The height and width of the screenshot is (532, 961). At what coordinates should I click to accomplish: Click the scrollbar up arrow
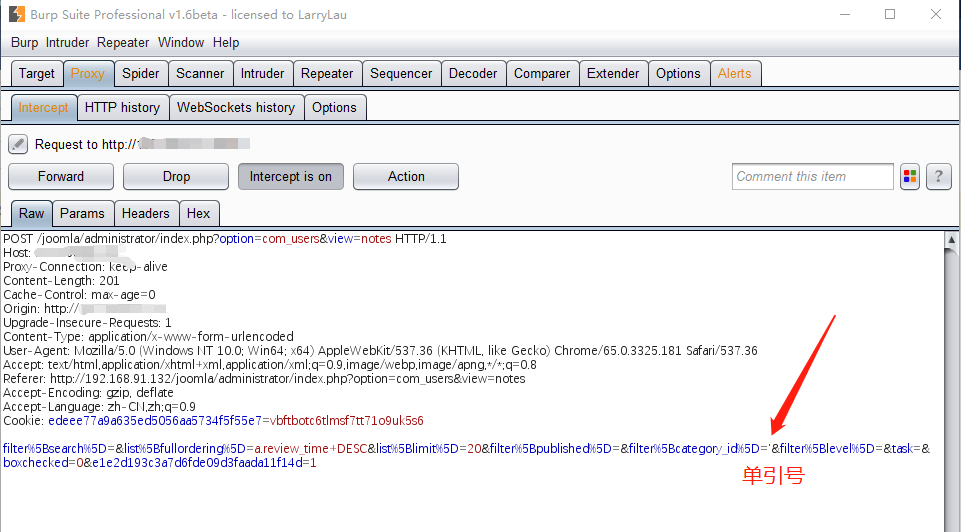[952, 240]
